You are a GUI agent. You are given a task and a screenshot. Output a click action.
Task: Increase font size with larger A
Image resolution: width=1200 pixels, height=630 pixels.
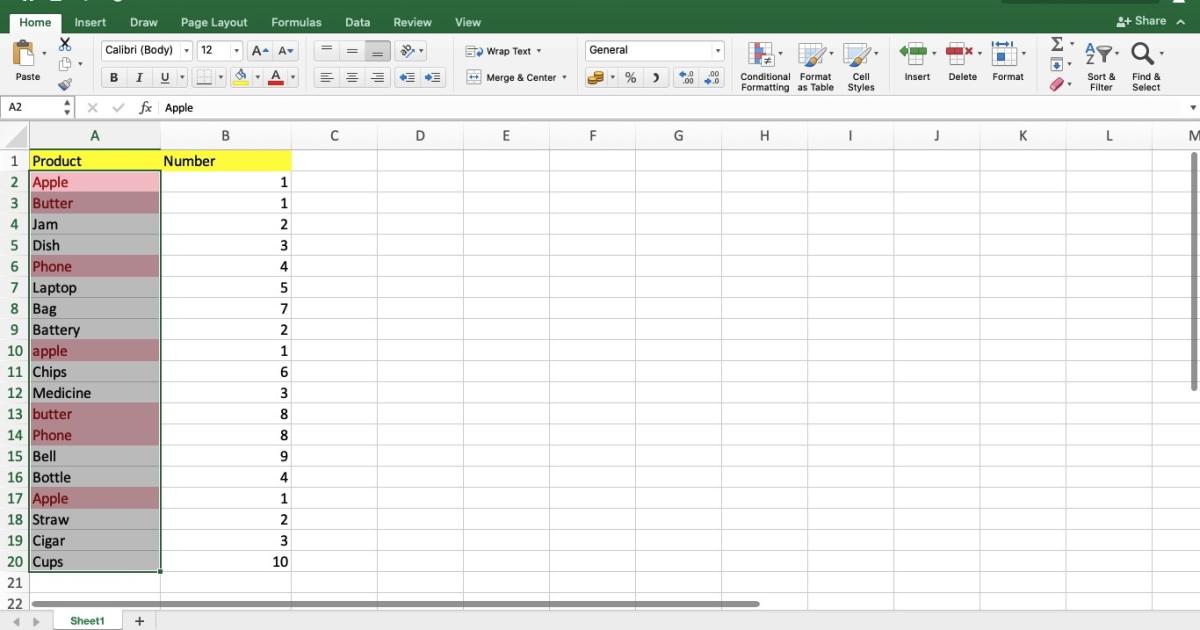(x=259, y=50)
